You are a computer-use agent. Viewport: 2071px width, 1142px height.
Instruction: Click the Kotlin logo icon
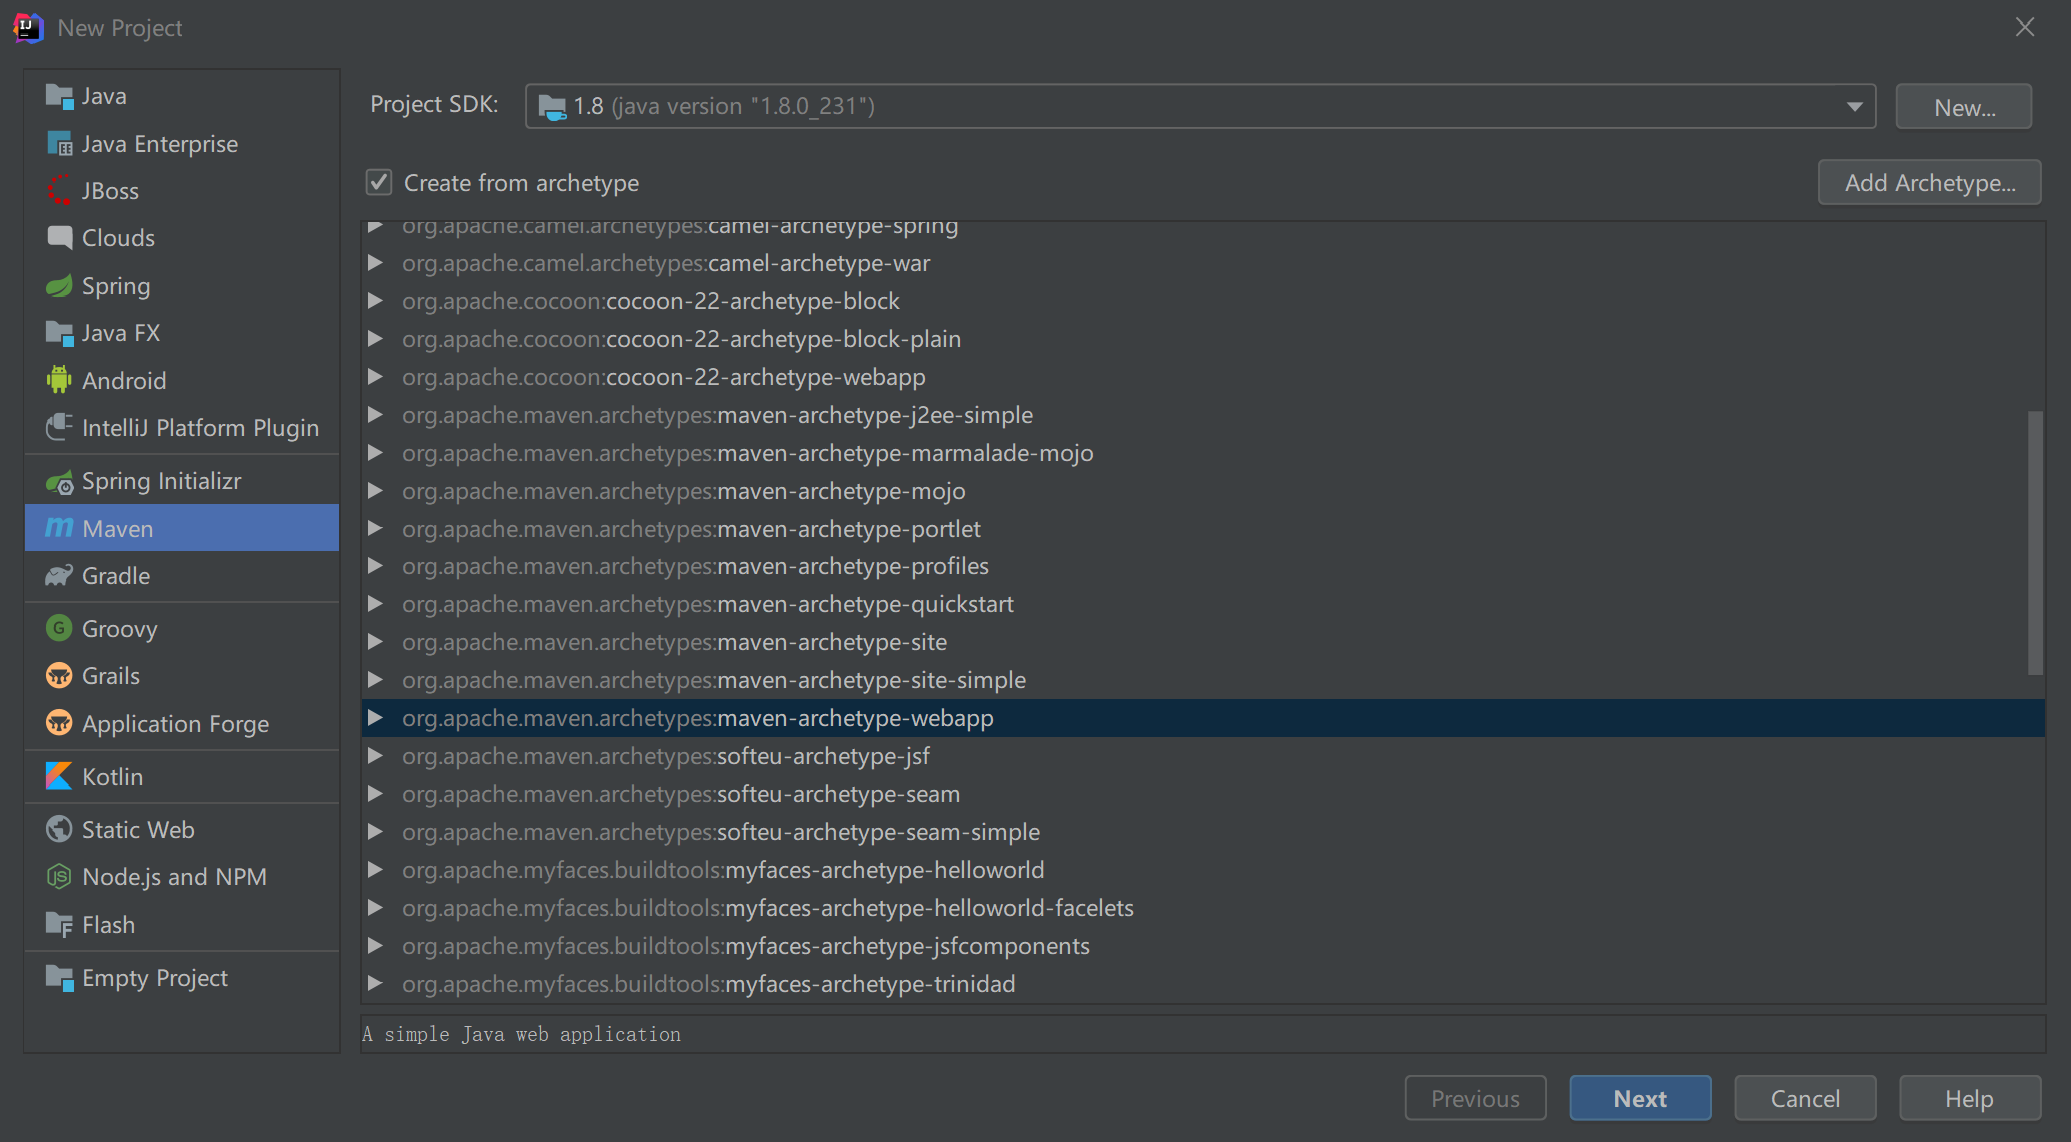pos(59,776)
